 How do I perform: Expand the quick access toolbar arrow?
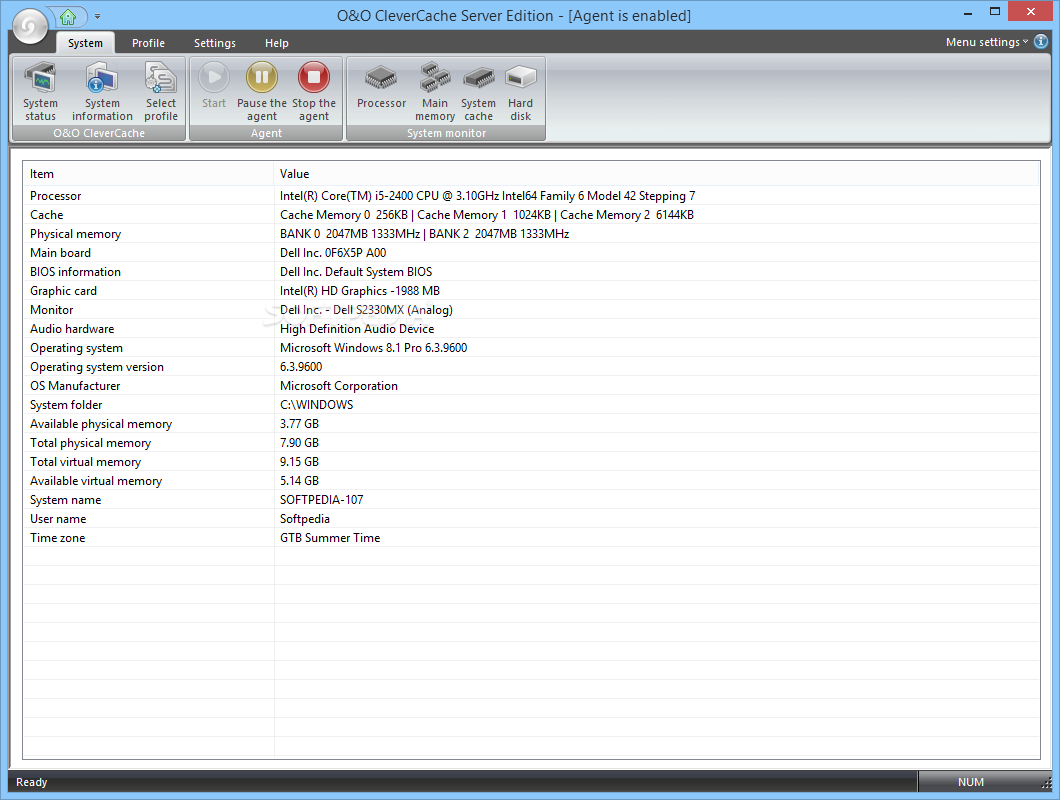[97, 16]
